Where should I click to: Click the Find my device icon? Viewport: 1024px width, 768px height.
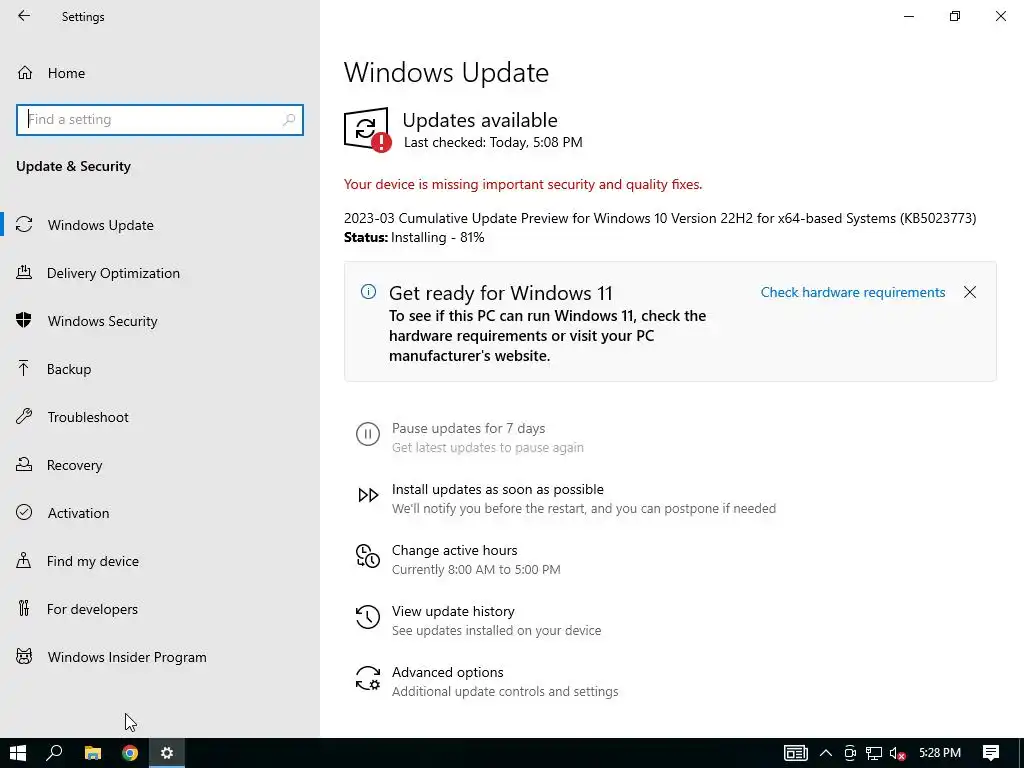pos(24,560)
